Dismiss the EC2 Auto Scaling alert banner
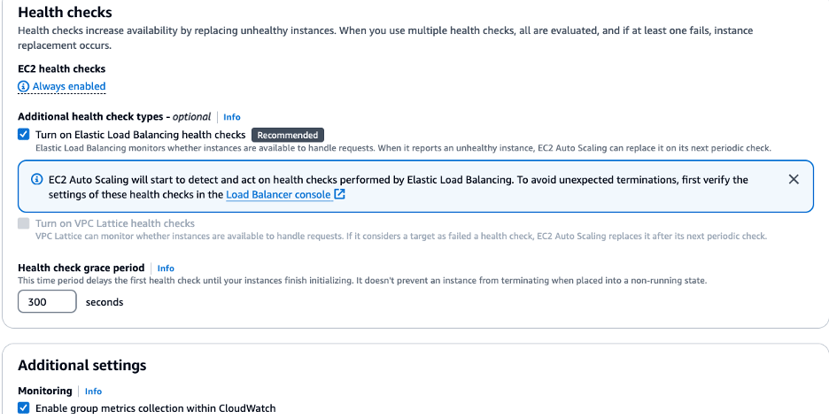The image size is (829, 414). coord(793,179)
